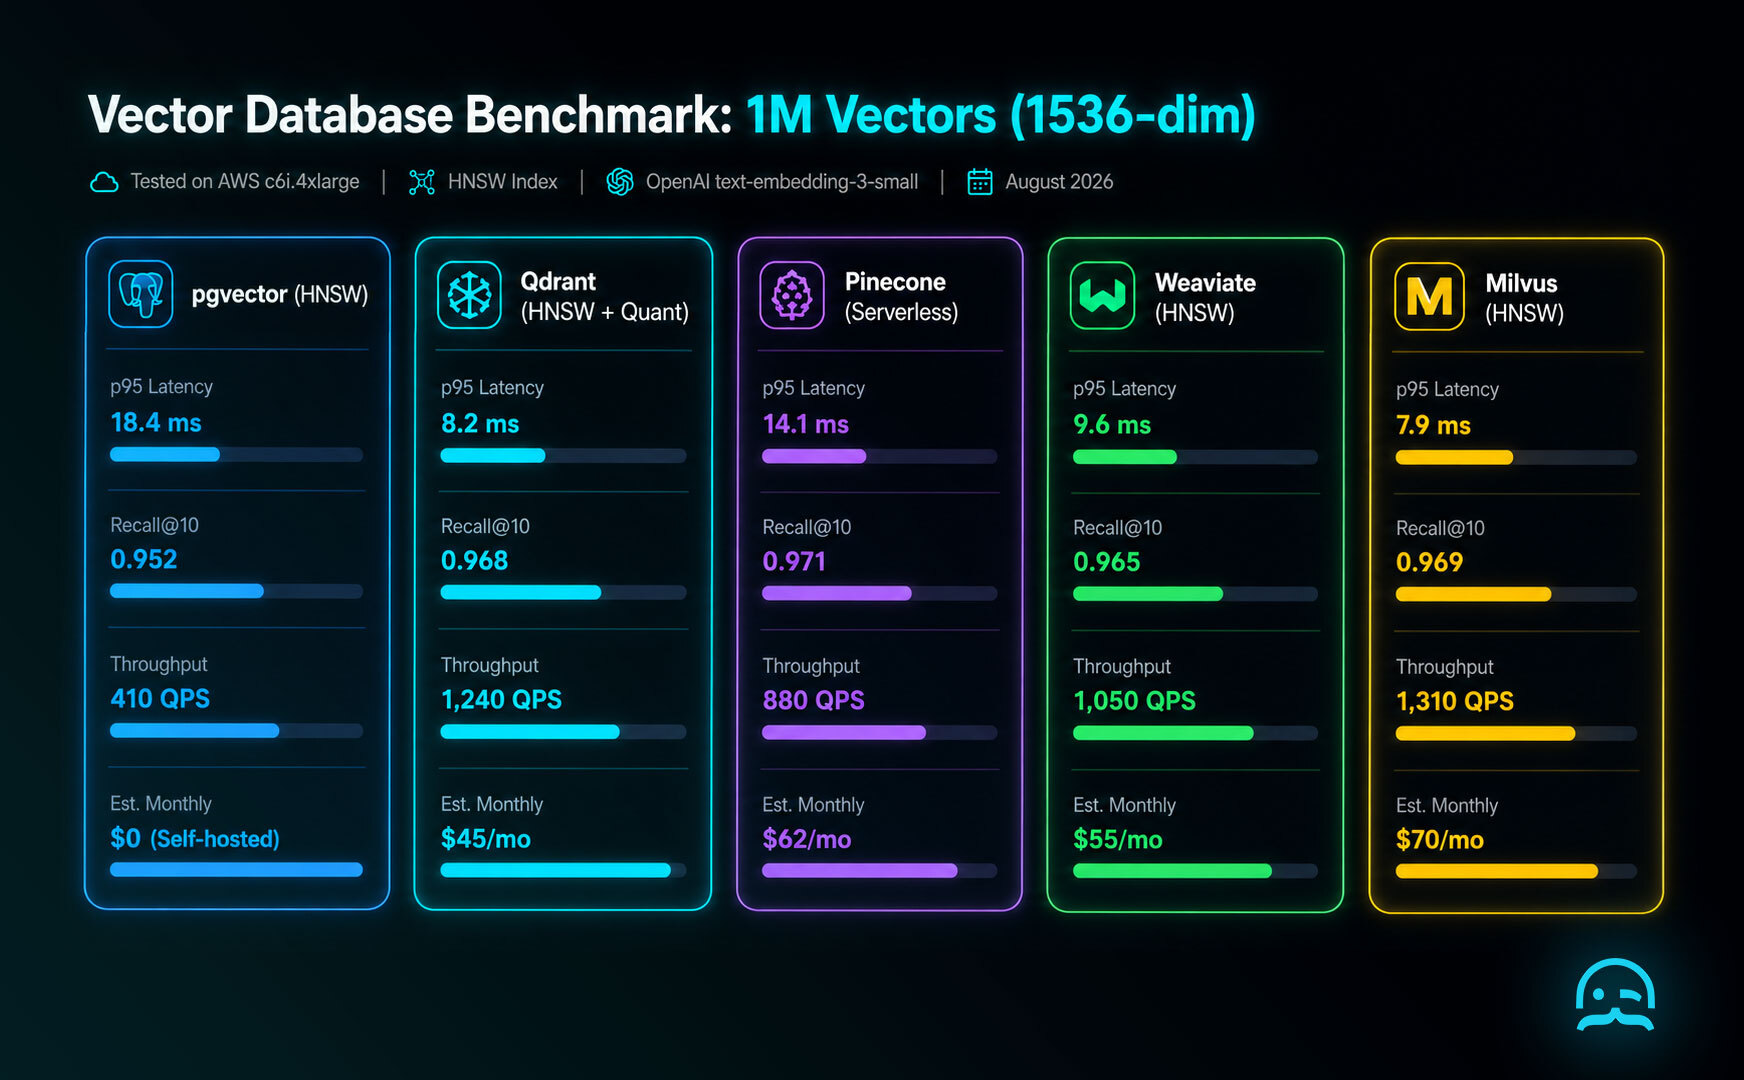Image resolution: width=1744 pixels, height=1080 pixels.
Task: Click the pgvector Est. Monthly cost bar
Action: click(x=236, y=870)
